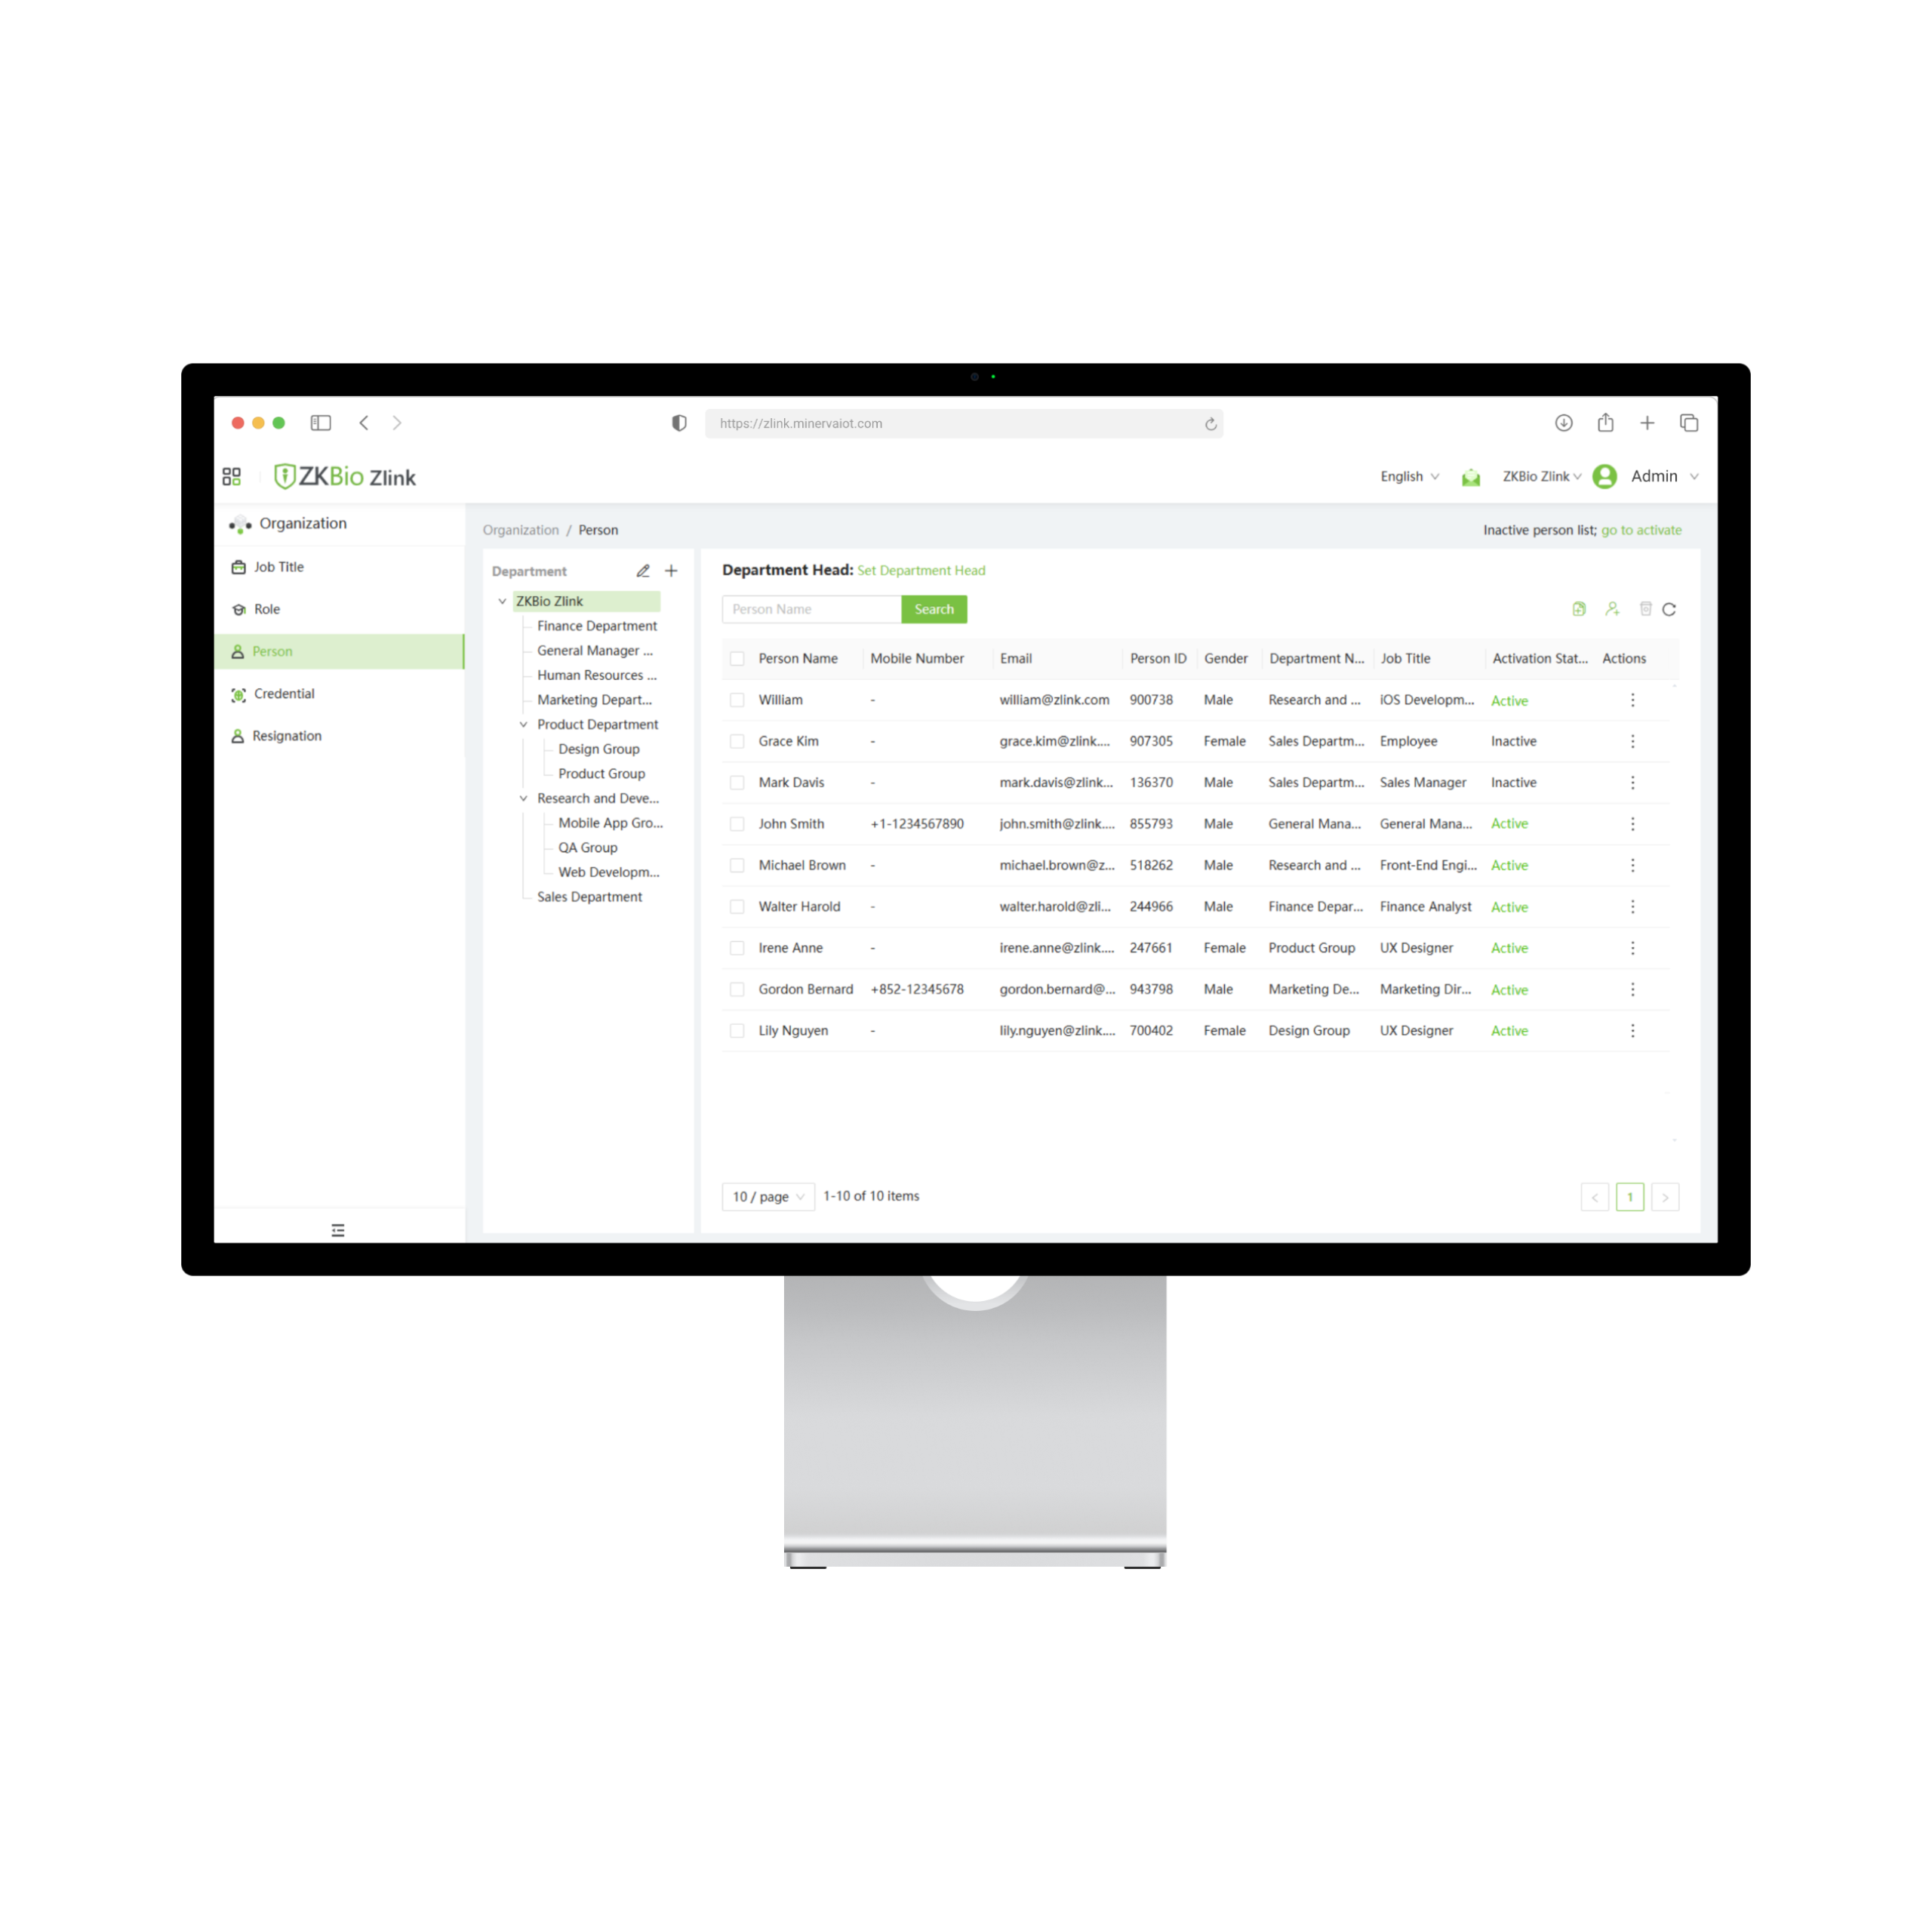Collapse the Product Department tree node
1932x1932 pixels.
pyautogui.click(x=523, y=724)
